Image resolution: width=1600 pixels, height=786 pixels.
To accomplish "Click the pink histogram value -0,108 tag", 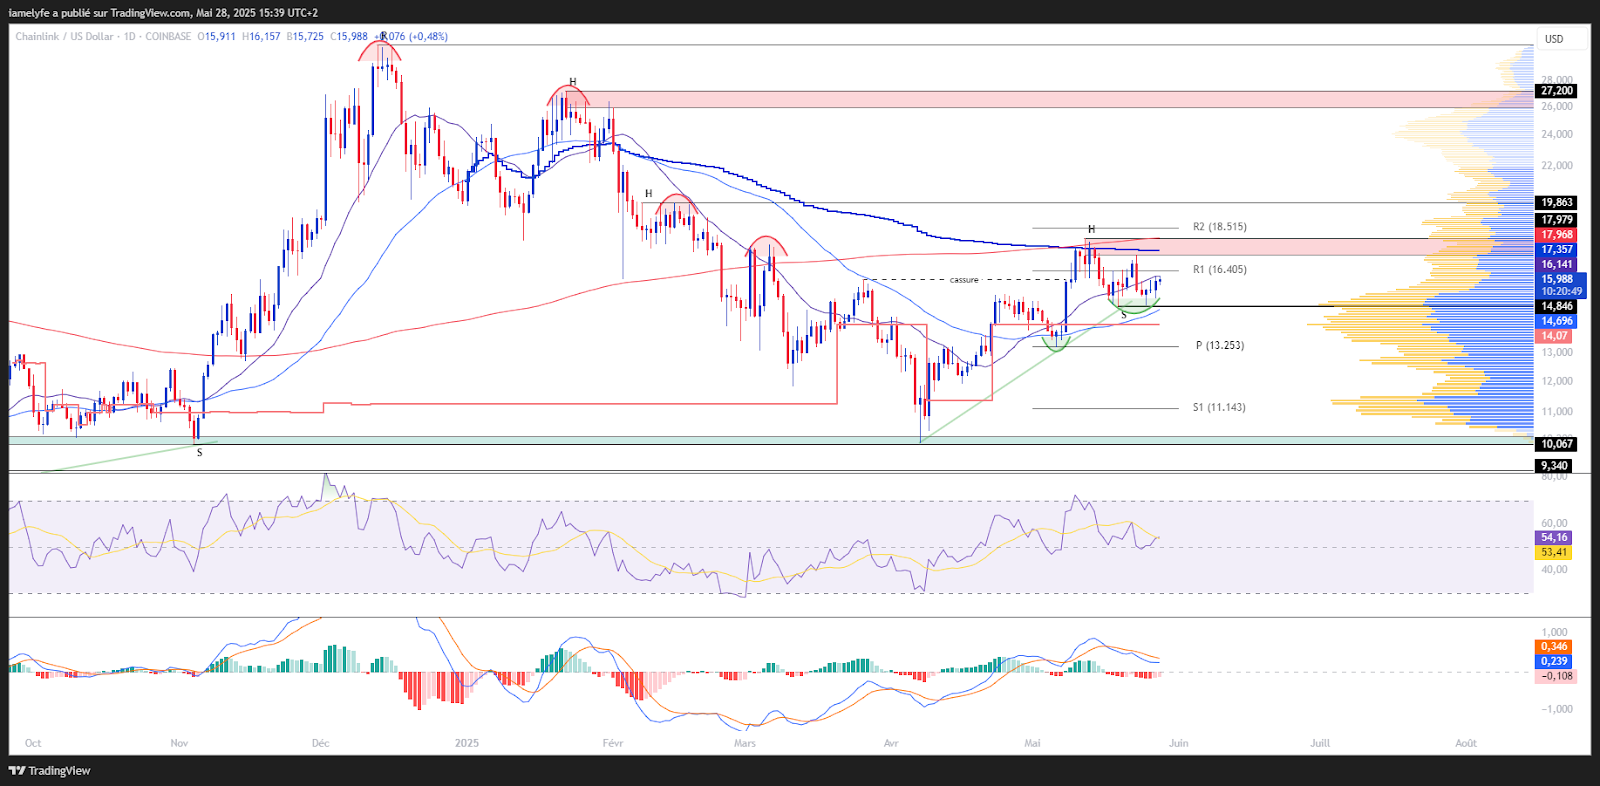I will pyautogui.click(x=1556, y=676).
